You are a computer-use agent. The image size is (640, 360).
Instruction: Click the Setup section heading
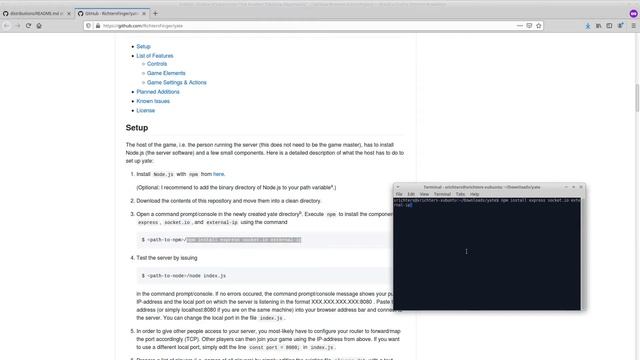tap(137, 128)
